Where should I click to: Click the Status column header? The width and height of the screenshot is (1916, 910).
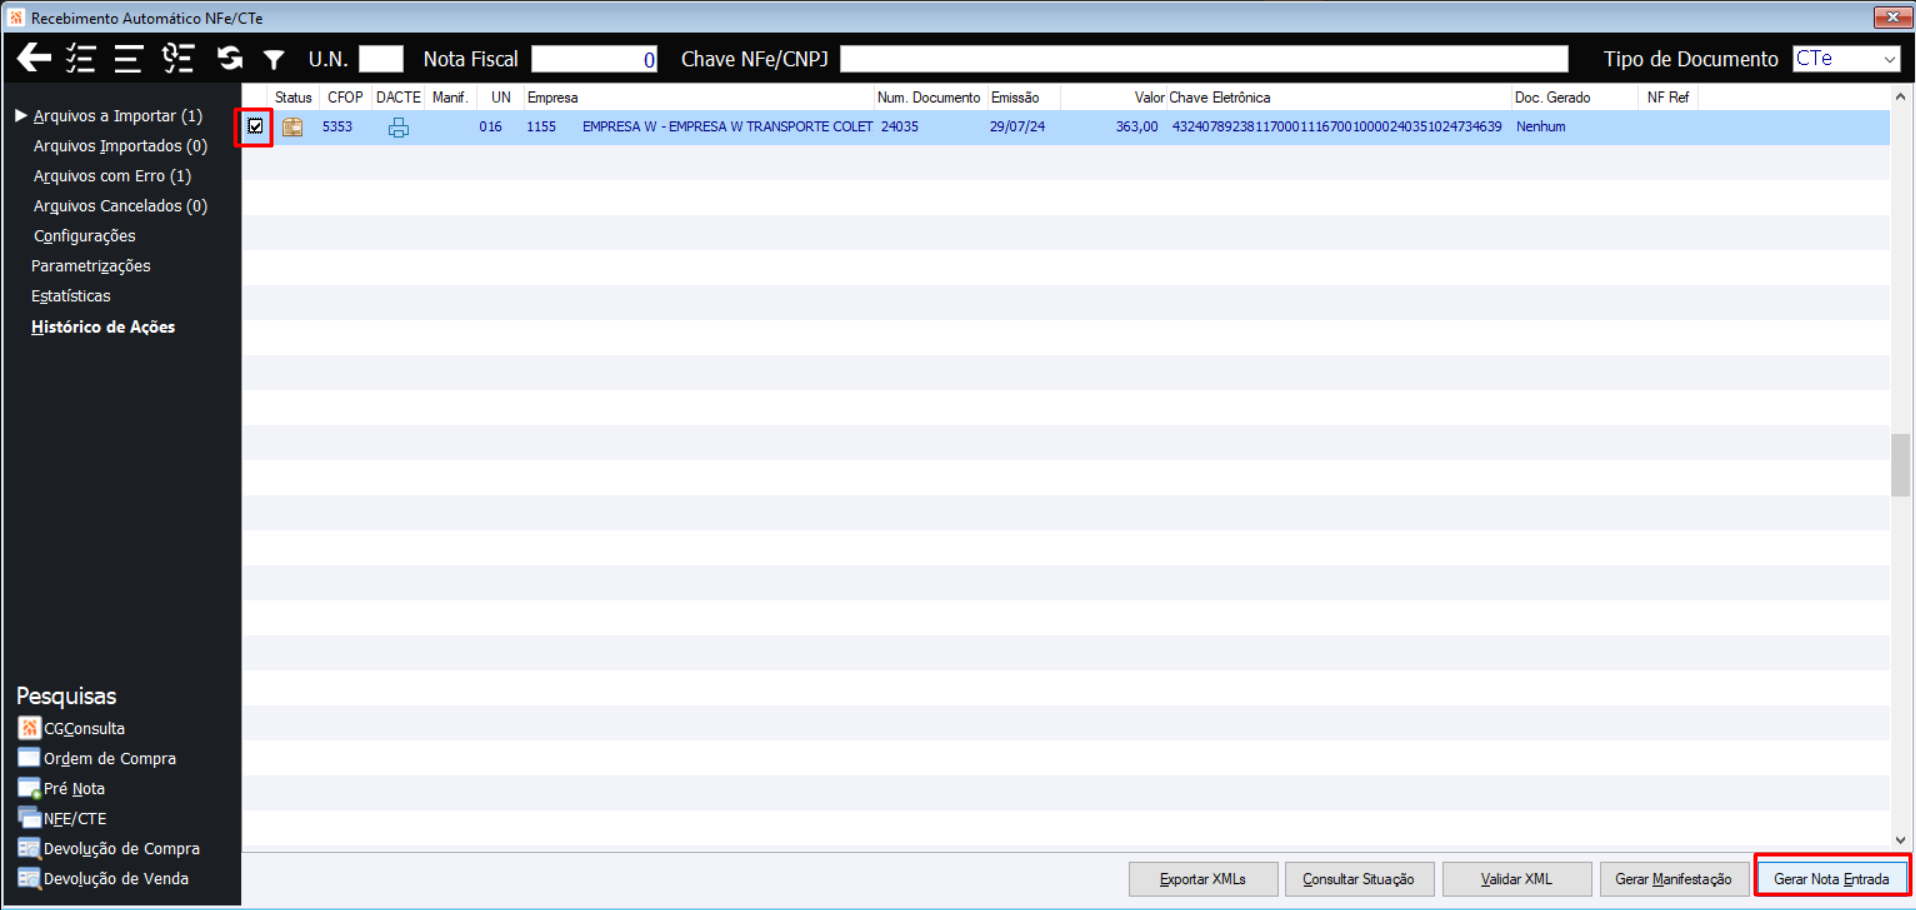pos(293,97)
